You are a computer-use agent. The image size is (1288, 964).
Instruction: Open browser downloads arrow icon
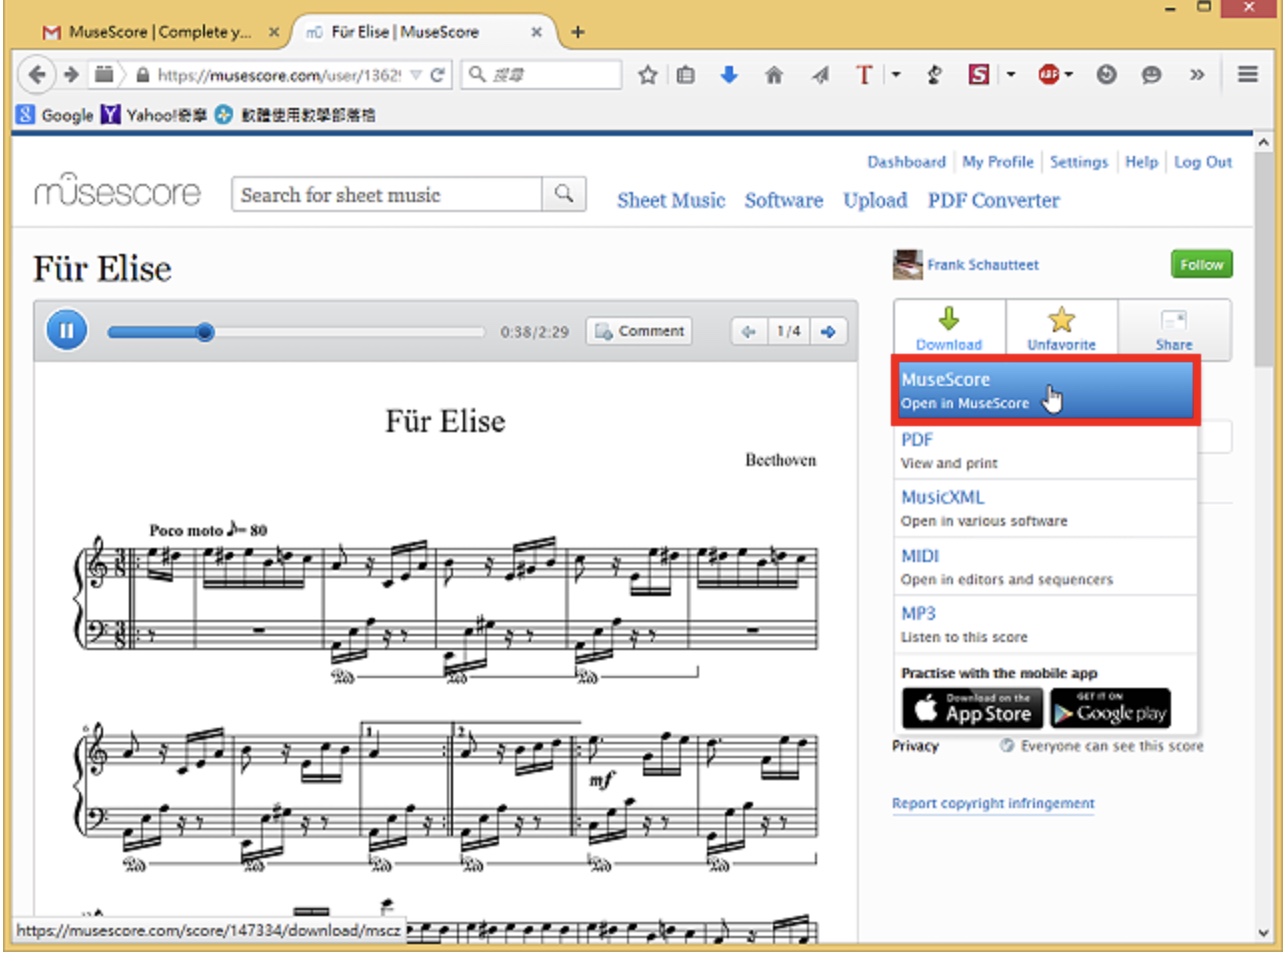(729, 75)
